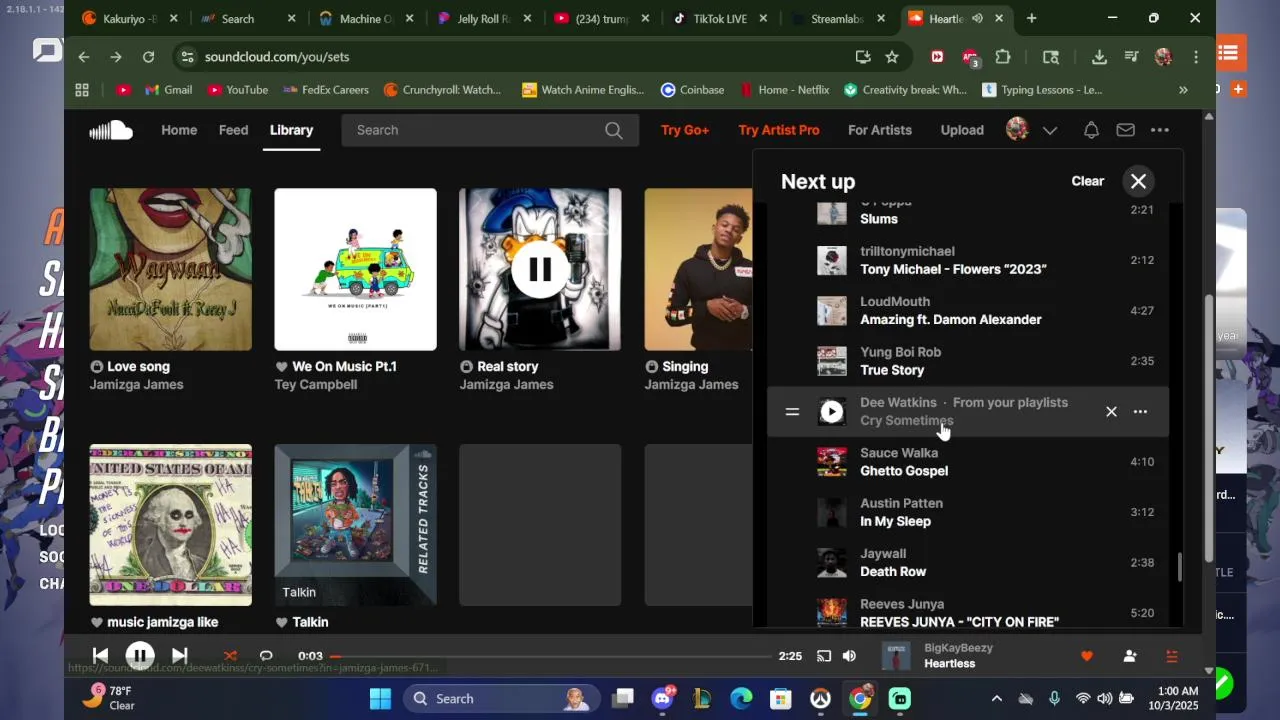Bookmark this page with the star
The height and width of the screenshot is (720, 1280).
[x=892, y=57]
